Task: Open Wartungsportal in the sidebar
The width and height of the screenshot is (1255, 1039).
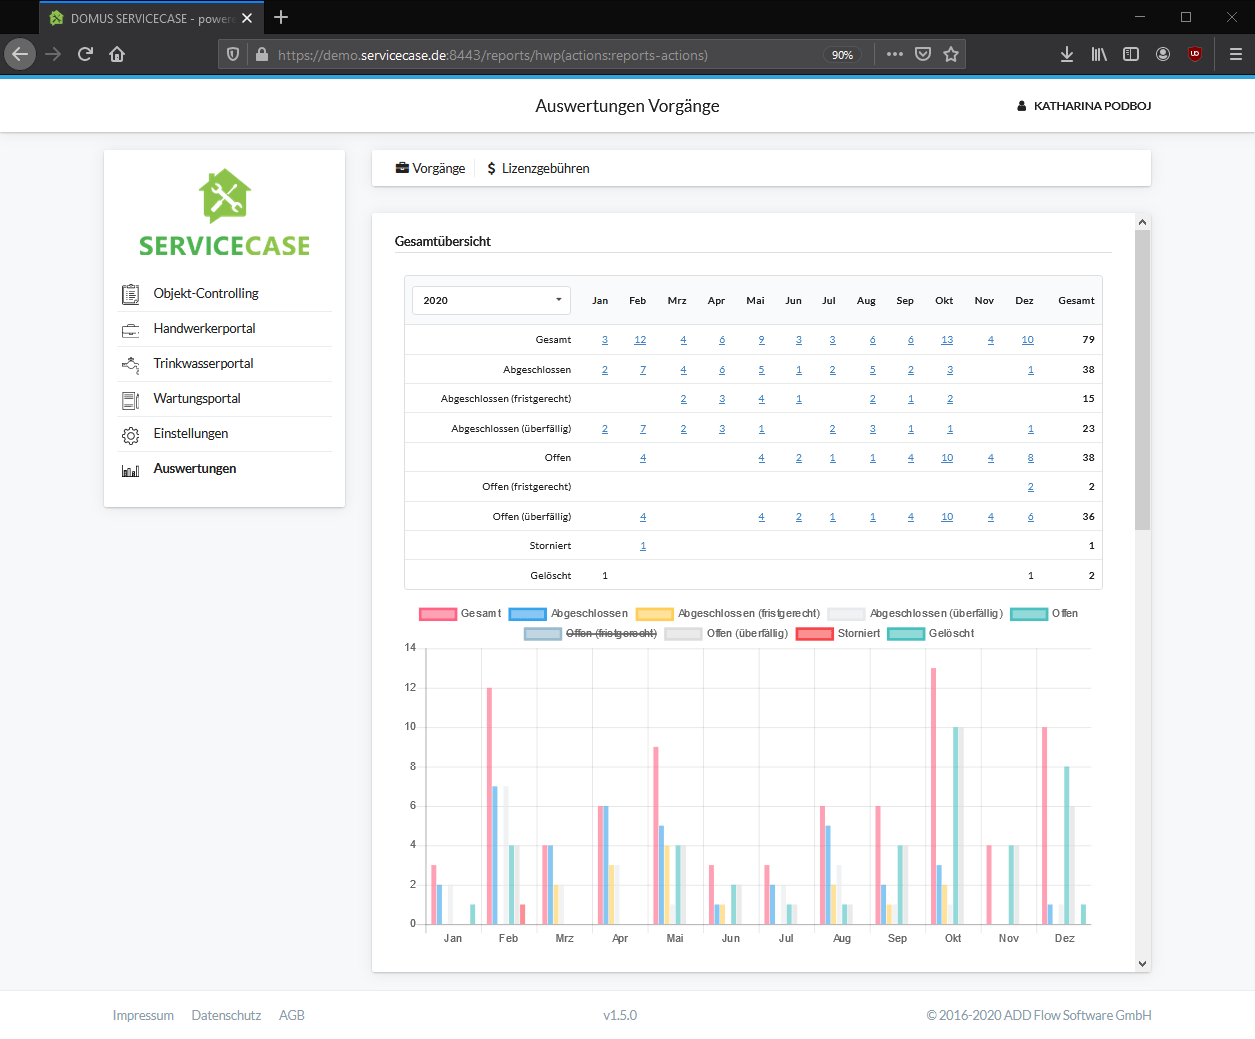Action: click(197, 399)
